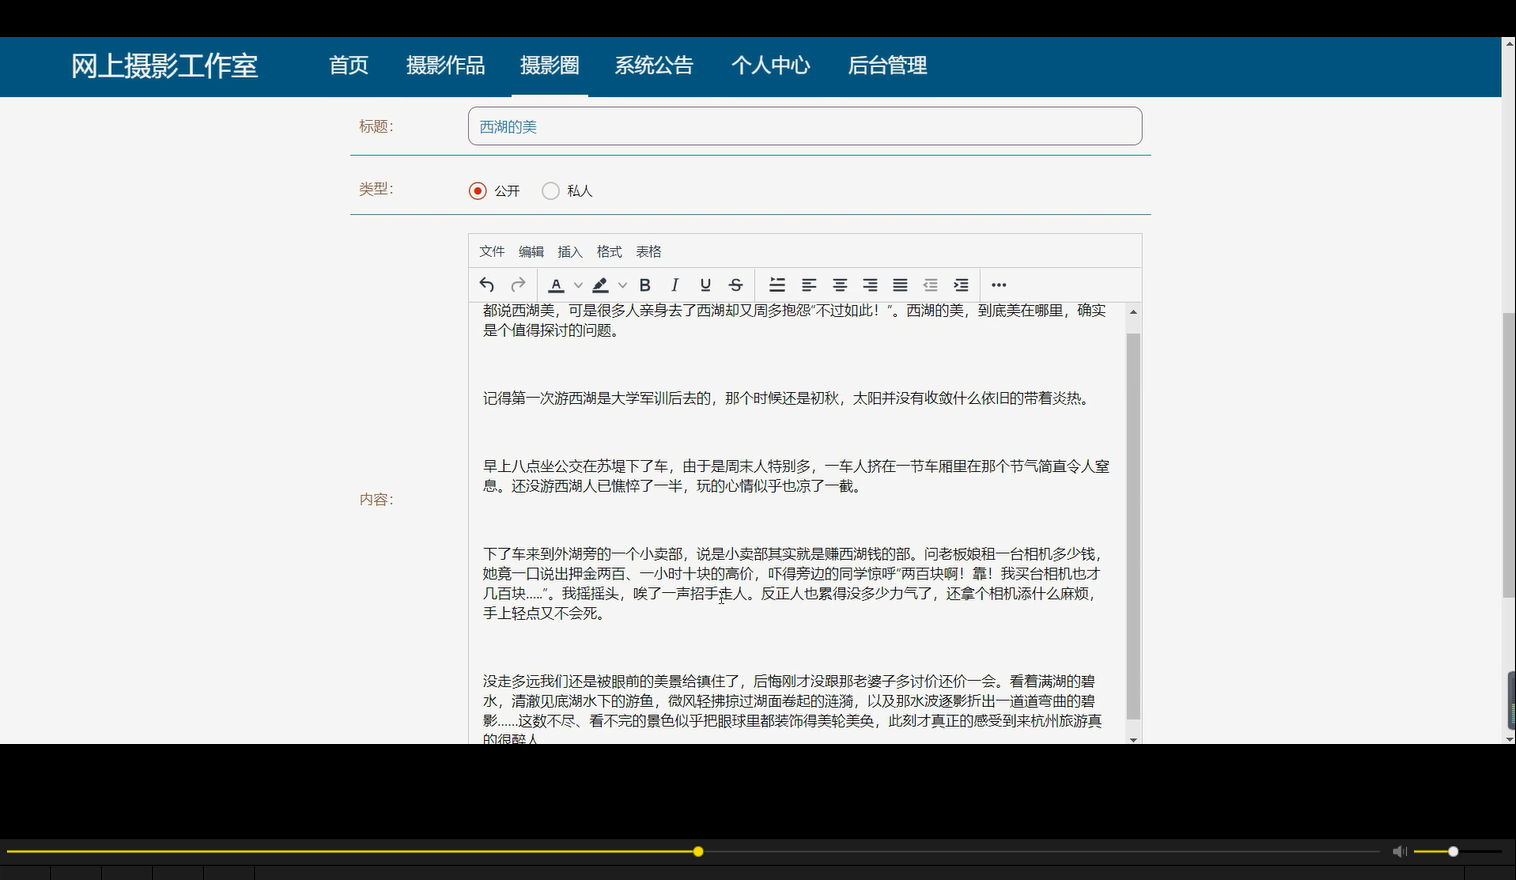Toggle bold formatting in the editor
Screen dimensions: 1516x880
[645, 284]
